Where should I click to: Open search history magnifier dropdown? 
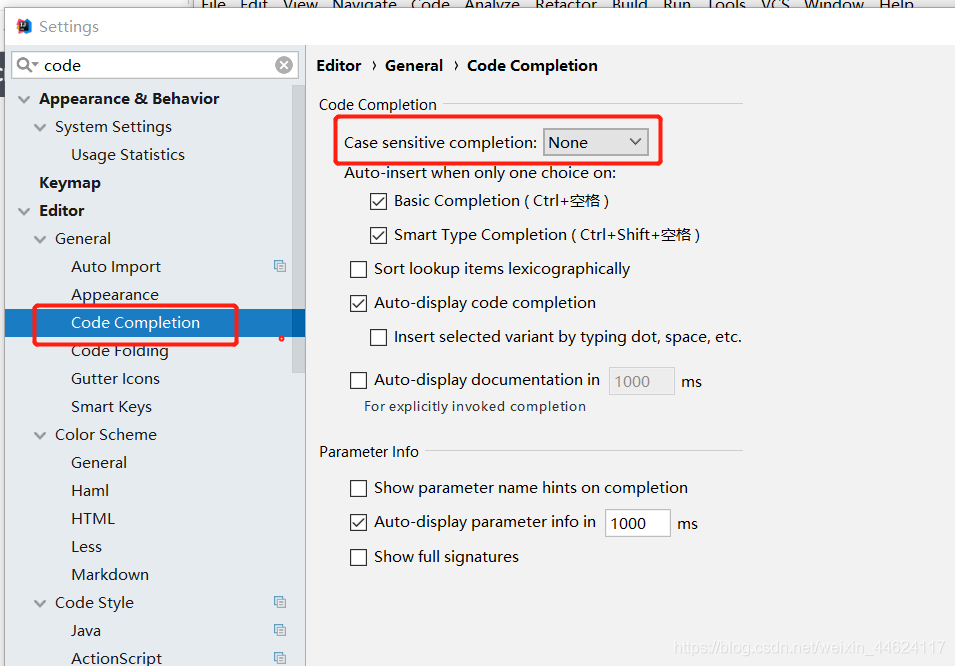click(27, 65)
